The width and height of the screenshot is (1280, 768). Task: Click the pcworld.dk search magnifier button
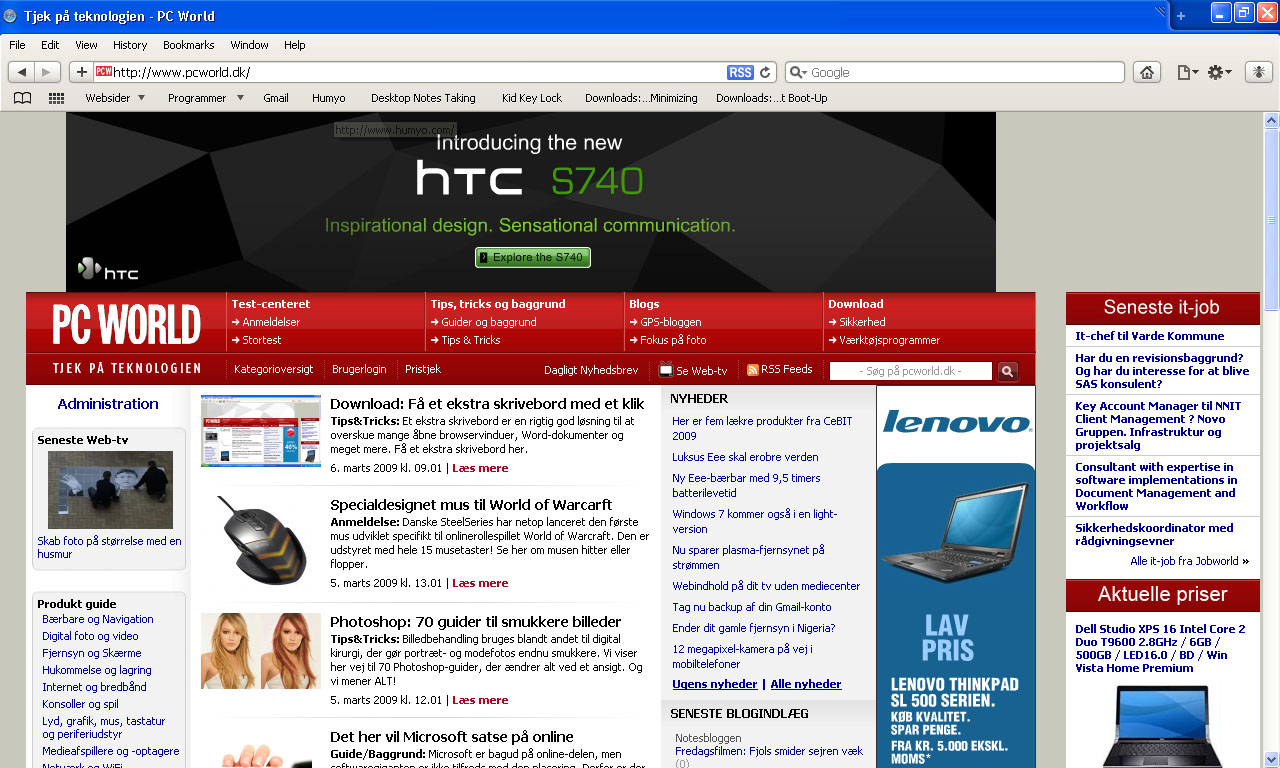point(1007,371)
